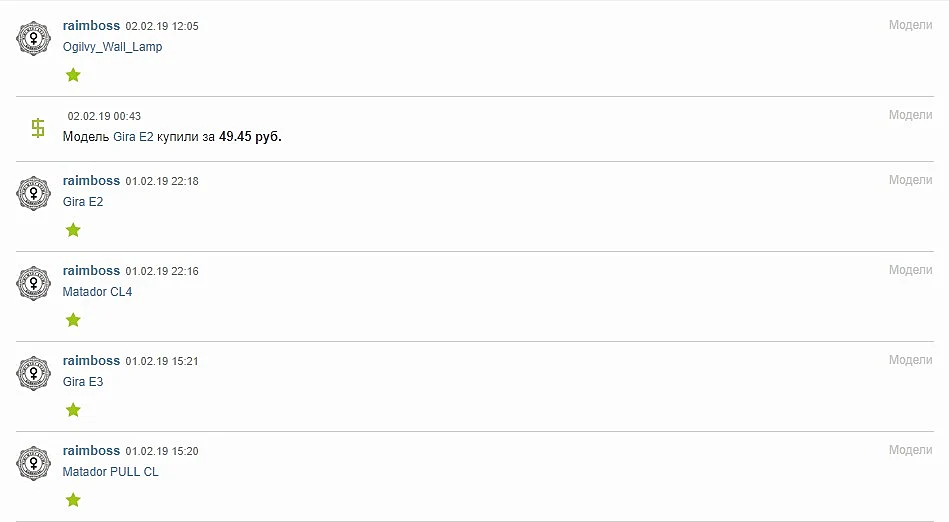
Task: Click the green star under Gira E2
Action: [73, 230]
